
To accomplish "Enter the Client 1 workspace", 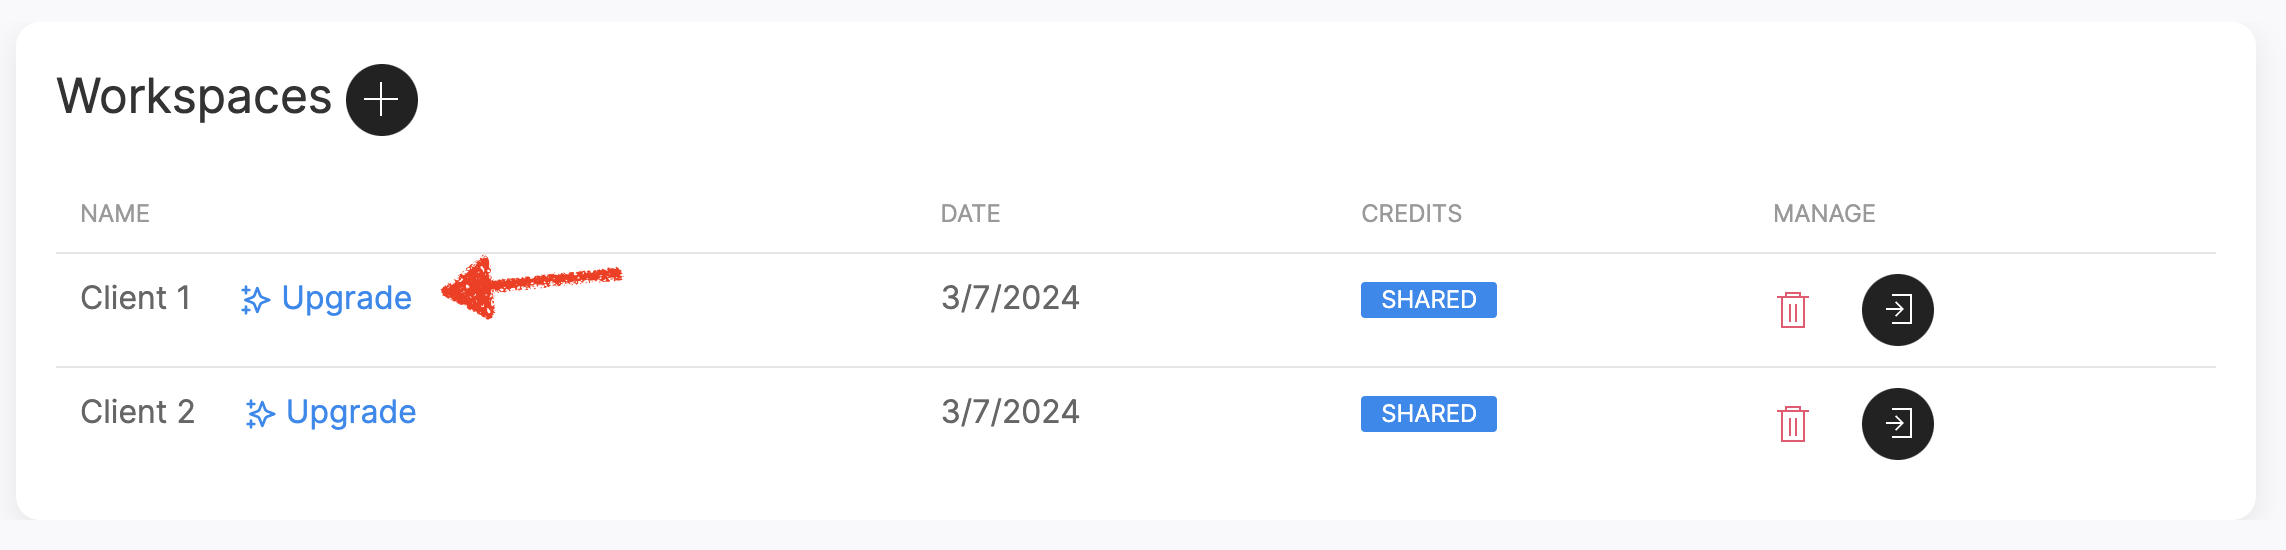I will (1897, 310).
